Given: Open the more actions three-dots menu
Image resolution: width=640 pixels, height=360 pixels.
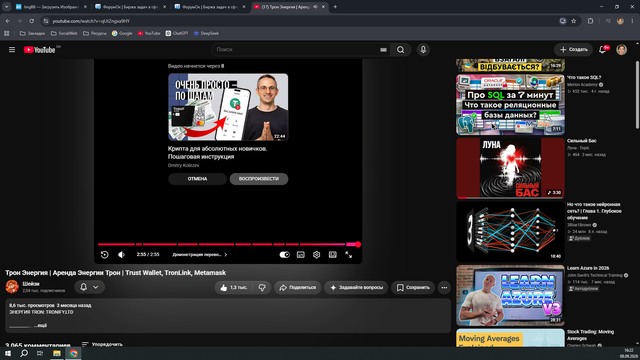Looking at the screenshot, I should [x=444, y=287].
